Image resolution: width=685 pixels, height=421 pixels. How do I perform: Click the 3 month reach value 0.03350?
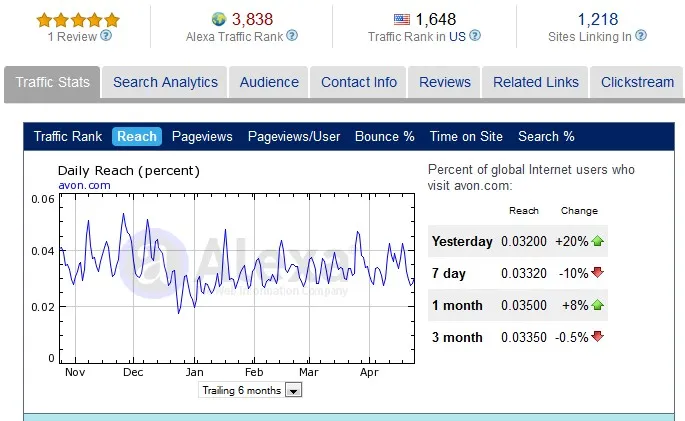click(x=524, y=337)
